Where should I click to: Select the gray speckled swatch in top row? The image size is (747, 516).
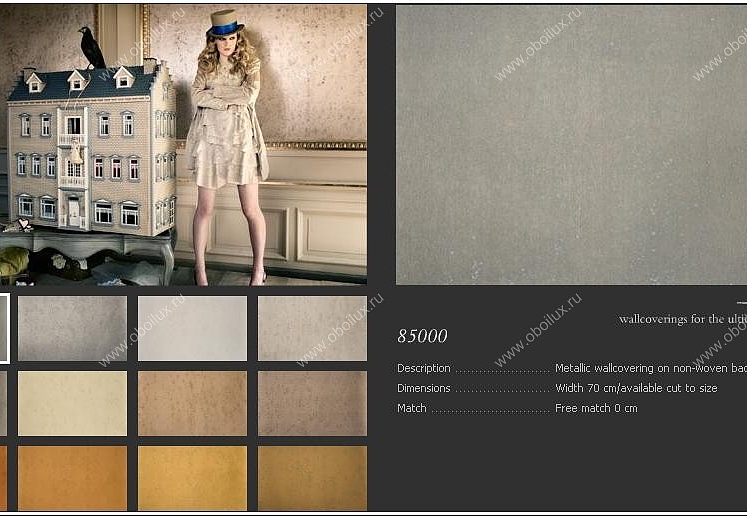click(72, 328)
